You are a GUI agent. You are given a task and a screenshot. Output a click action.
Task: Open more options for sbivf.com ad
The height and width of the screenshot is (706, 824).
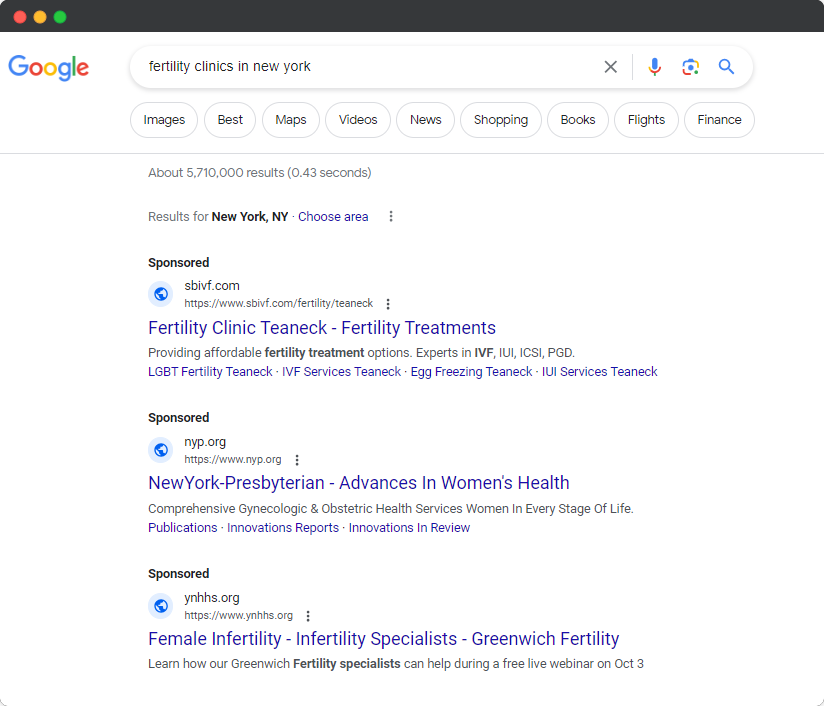(388, 304)
